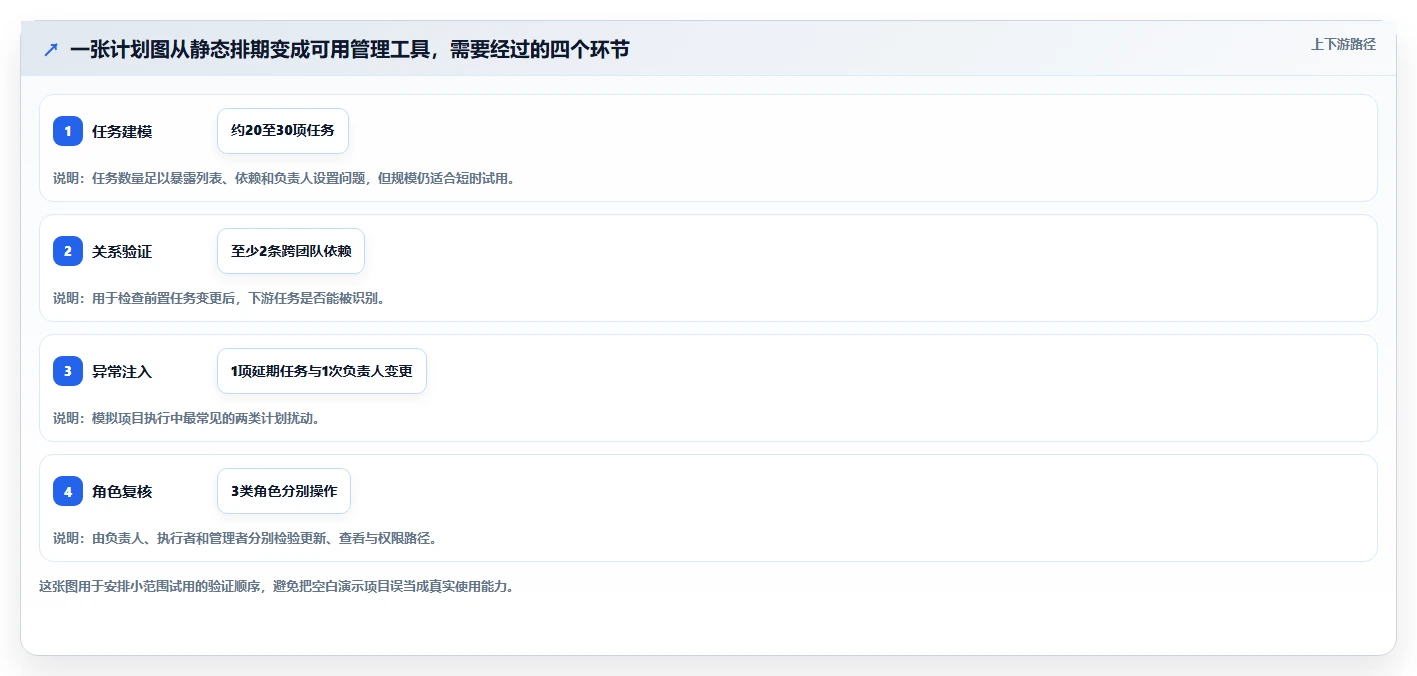Click the 异常注入 step title
The width and height of the screenshot is (1417, 676).
pos(122,371)
